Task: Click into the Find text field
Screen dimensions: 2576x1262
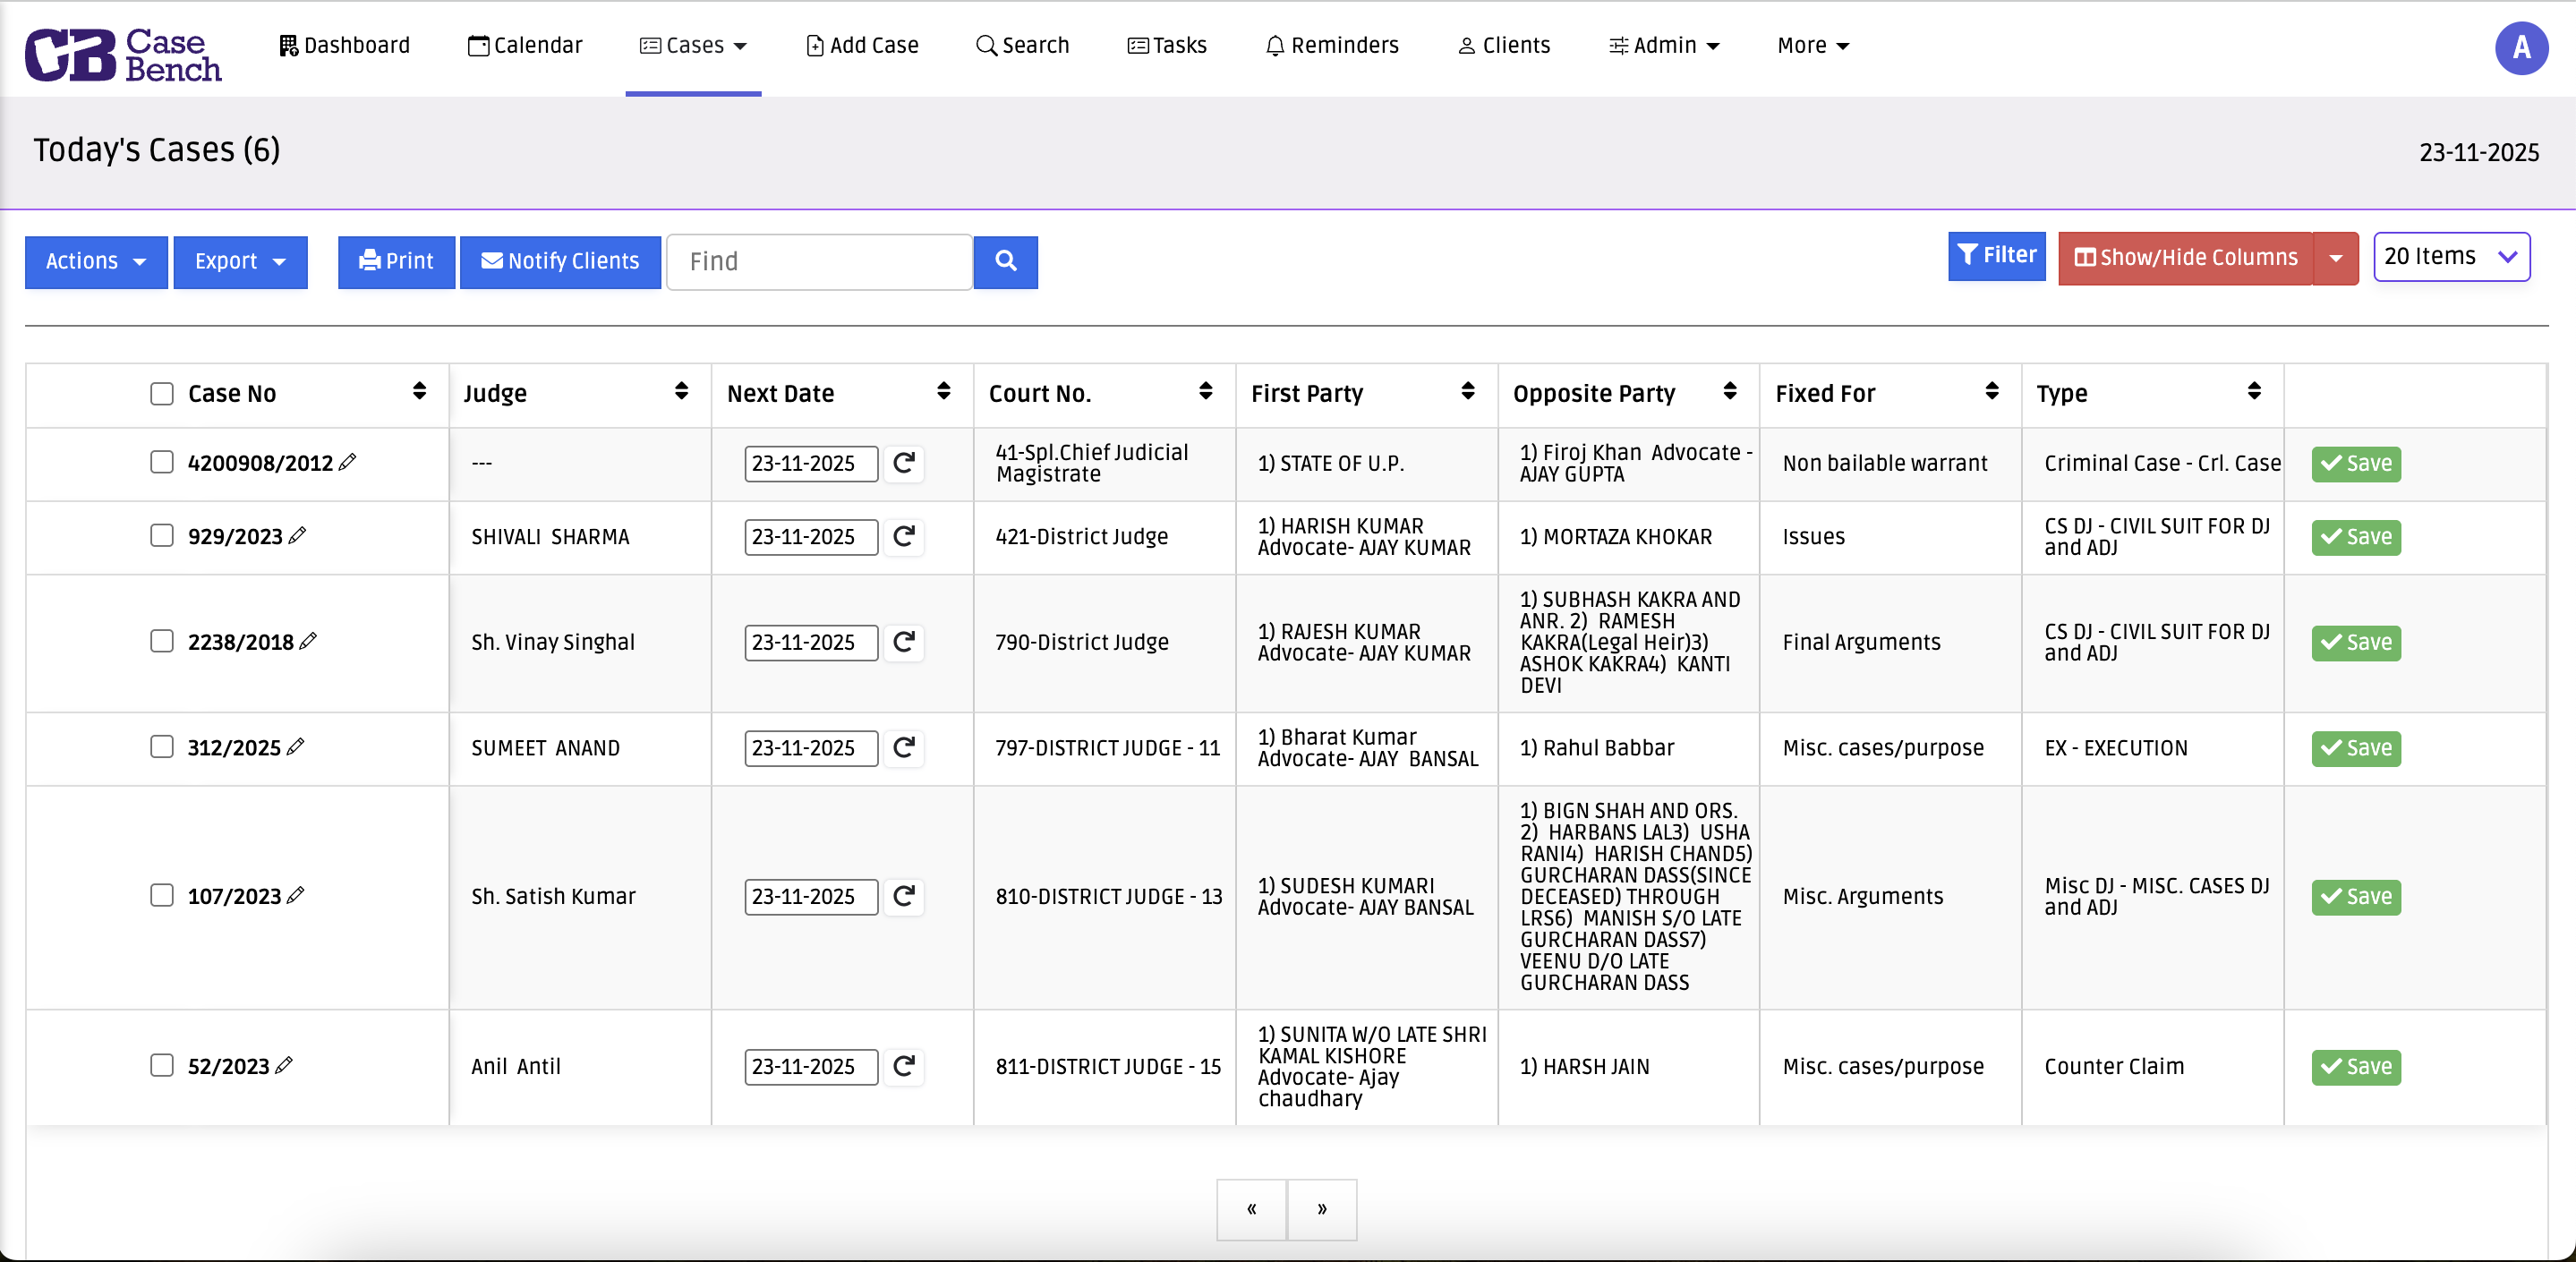Action: 819,261
